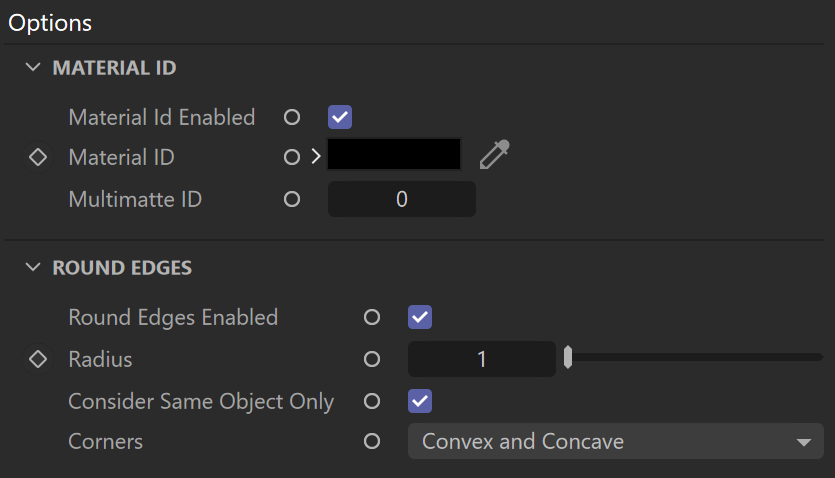Collapse the MATERIAL ID section
This screenshot has height=478, width=835.
point(33,68)
